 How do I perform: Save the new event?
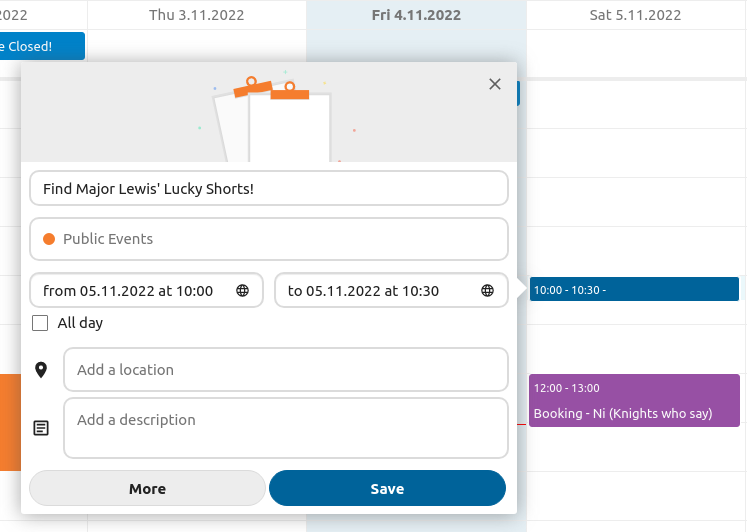coord(387,489)
